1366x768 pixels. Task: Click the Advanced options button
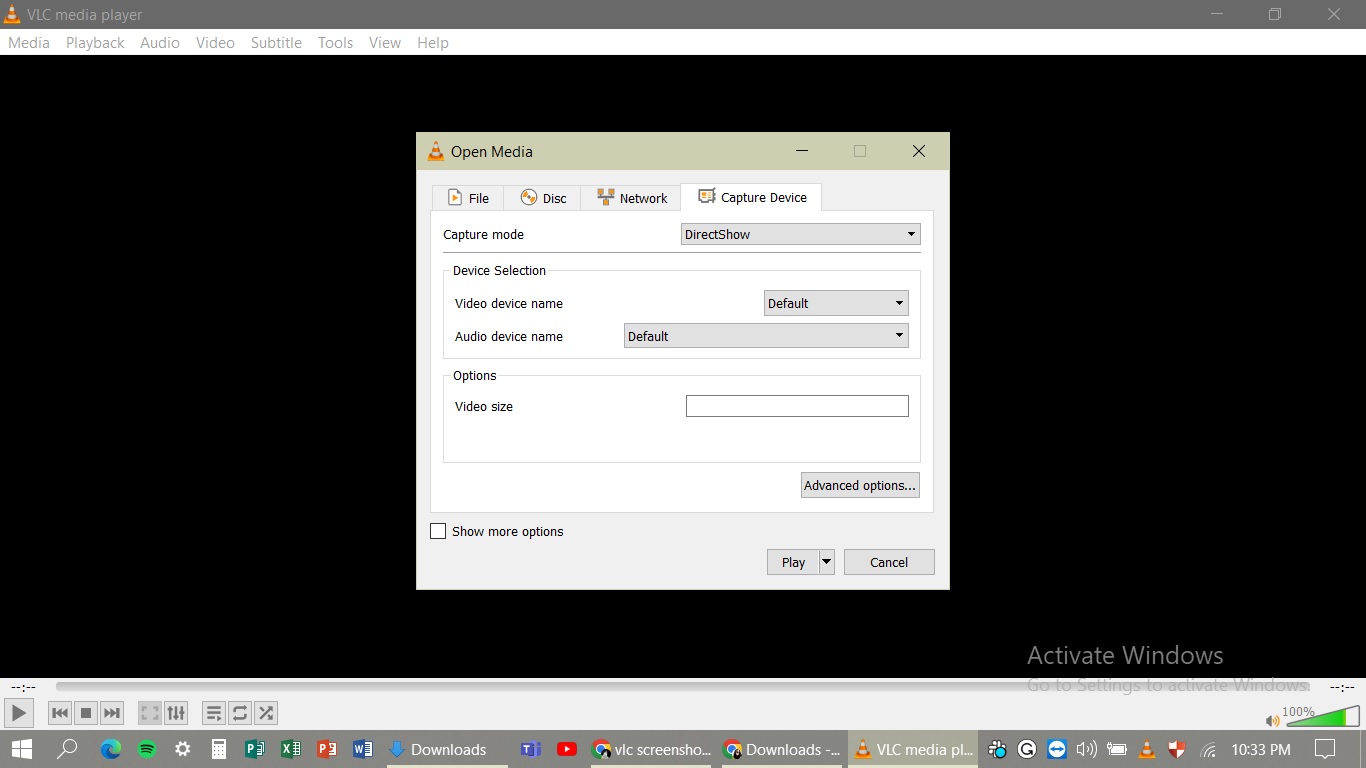pos(860,485)
